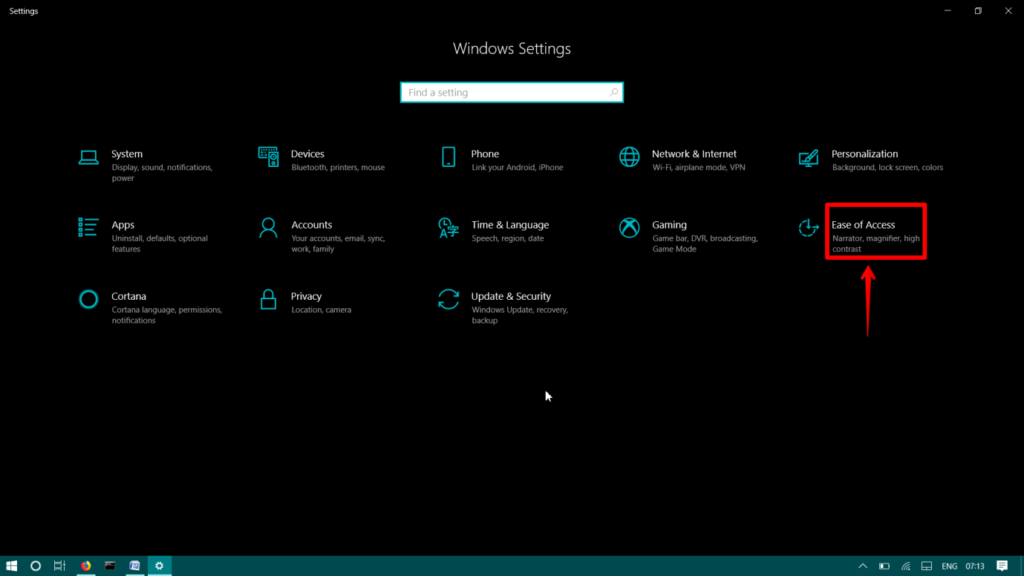Image resolution: width=1024 pixels, height=576 pixels.
Task: Open the Windows Start menu
Action: [11, 566]
